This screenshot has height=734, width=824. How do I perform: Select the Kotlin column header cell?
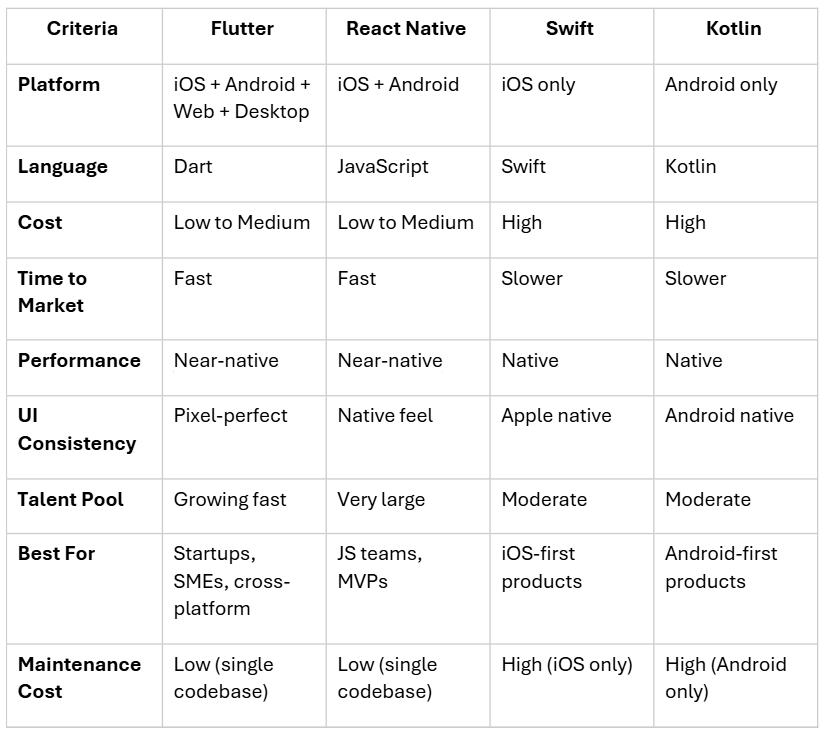click(x=733, y=29)
